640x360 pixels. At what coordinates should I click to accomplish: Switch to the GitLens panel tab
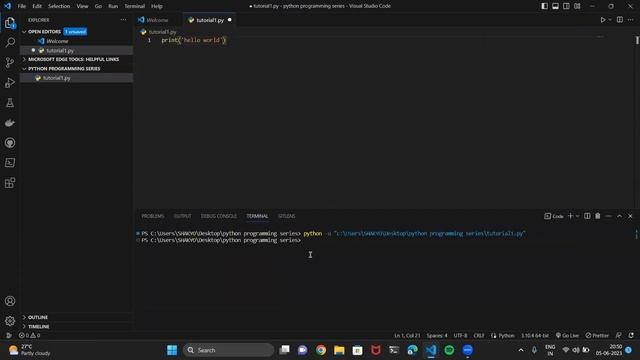tap(287, 216)
